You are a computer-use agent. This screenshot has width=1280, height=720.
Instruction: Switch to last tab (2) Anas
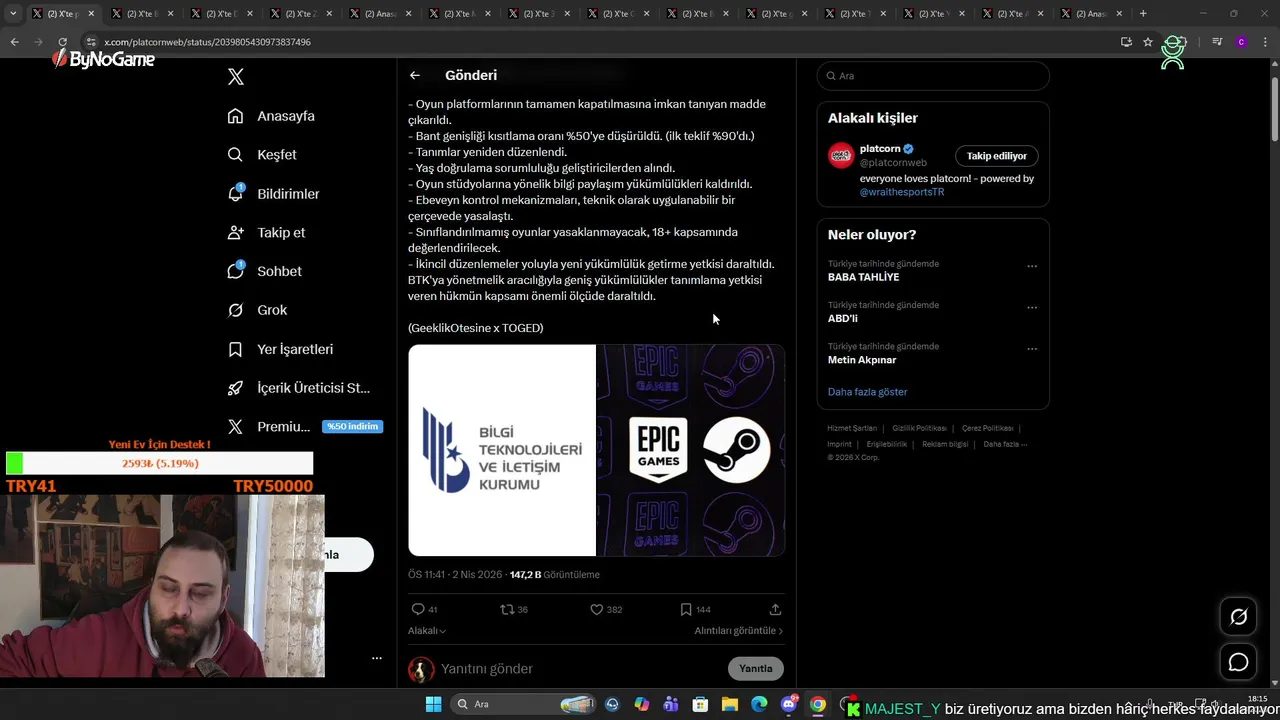[1092, 14]
